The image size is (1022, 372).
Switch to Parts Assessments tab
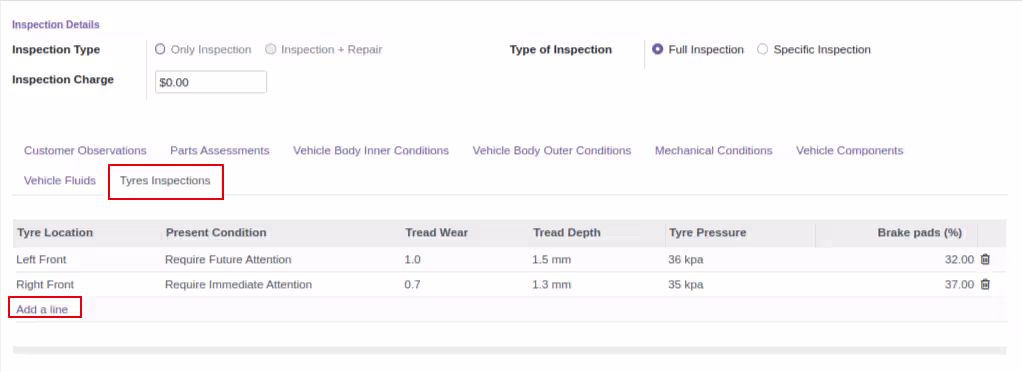pos(220,150)
